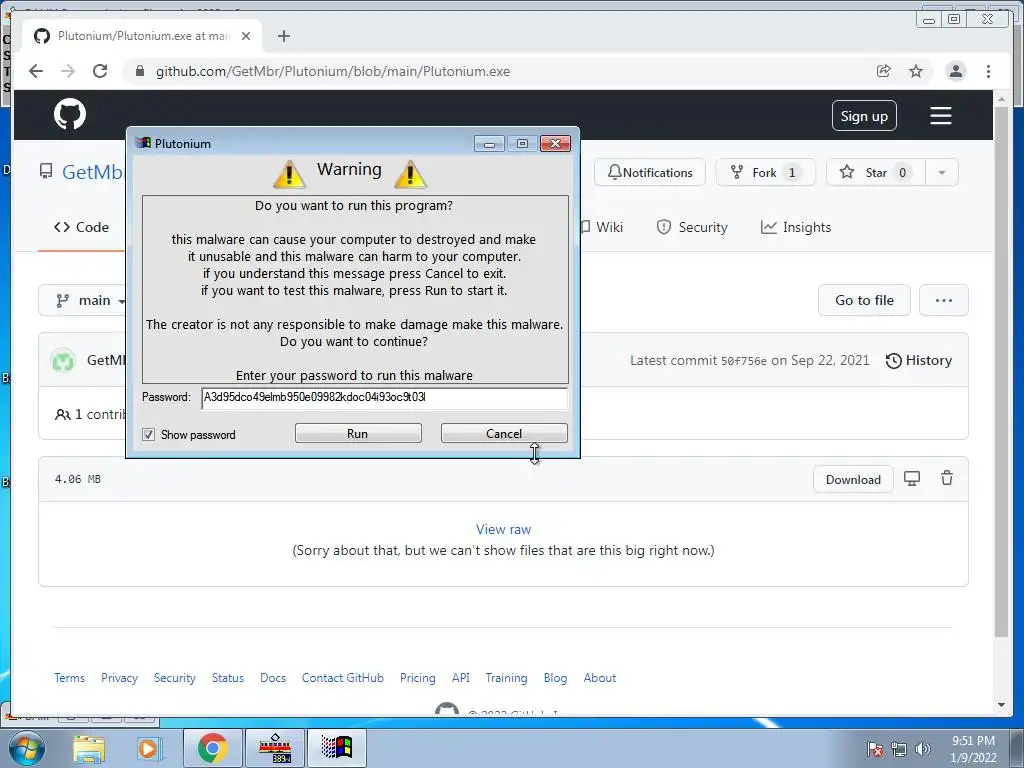Toggle Show password checkbox
The image size is (1024, 768).
[x=149, y=434]
